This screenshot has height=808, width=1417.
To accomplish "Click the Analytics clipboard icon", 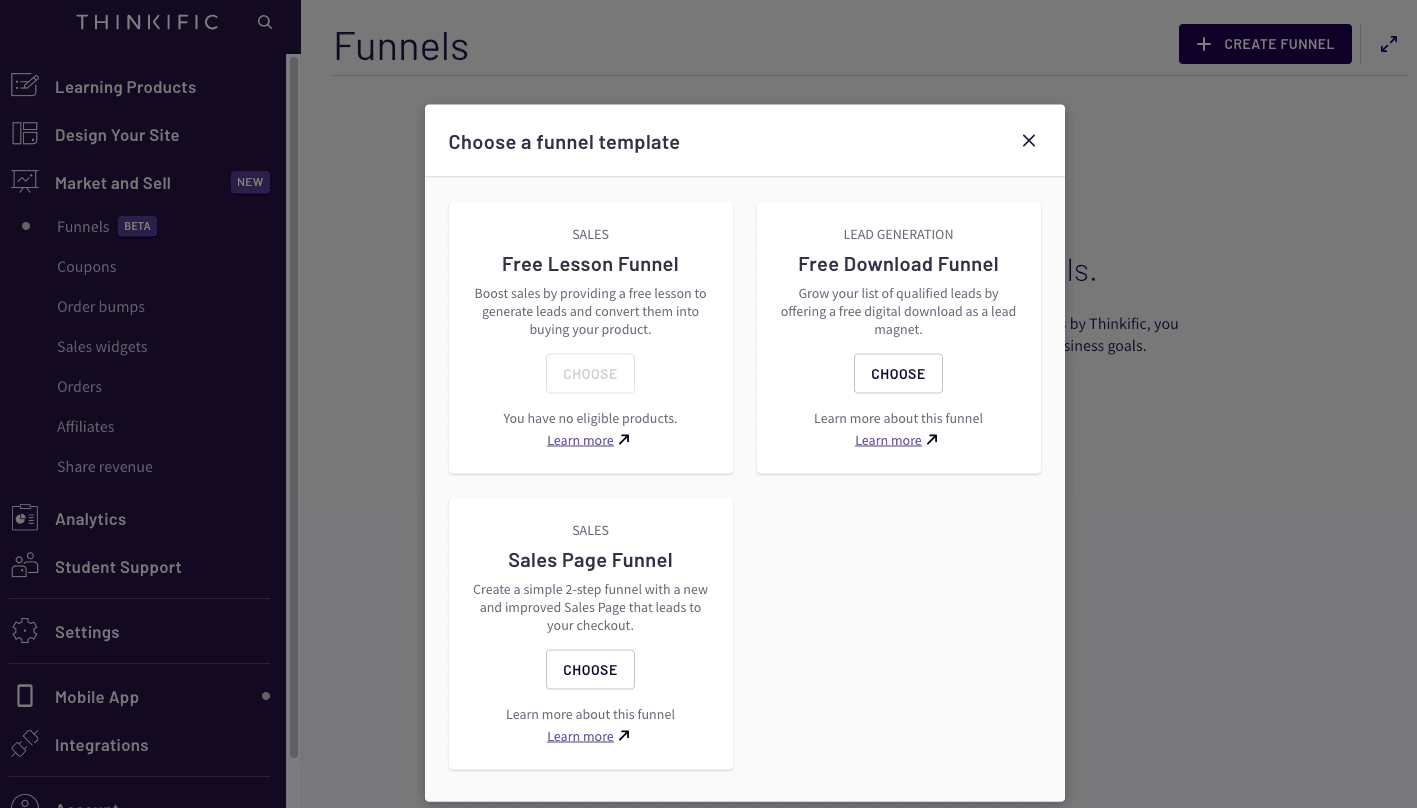I will (25, 518).
